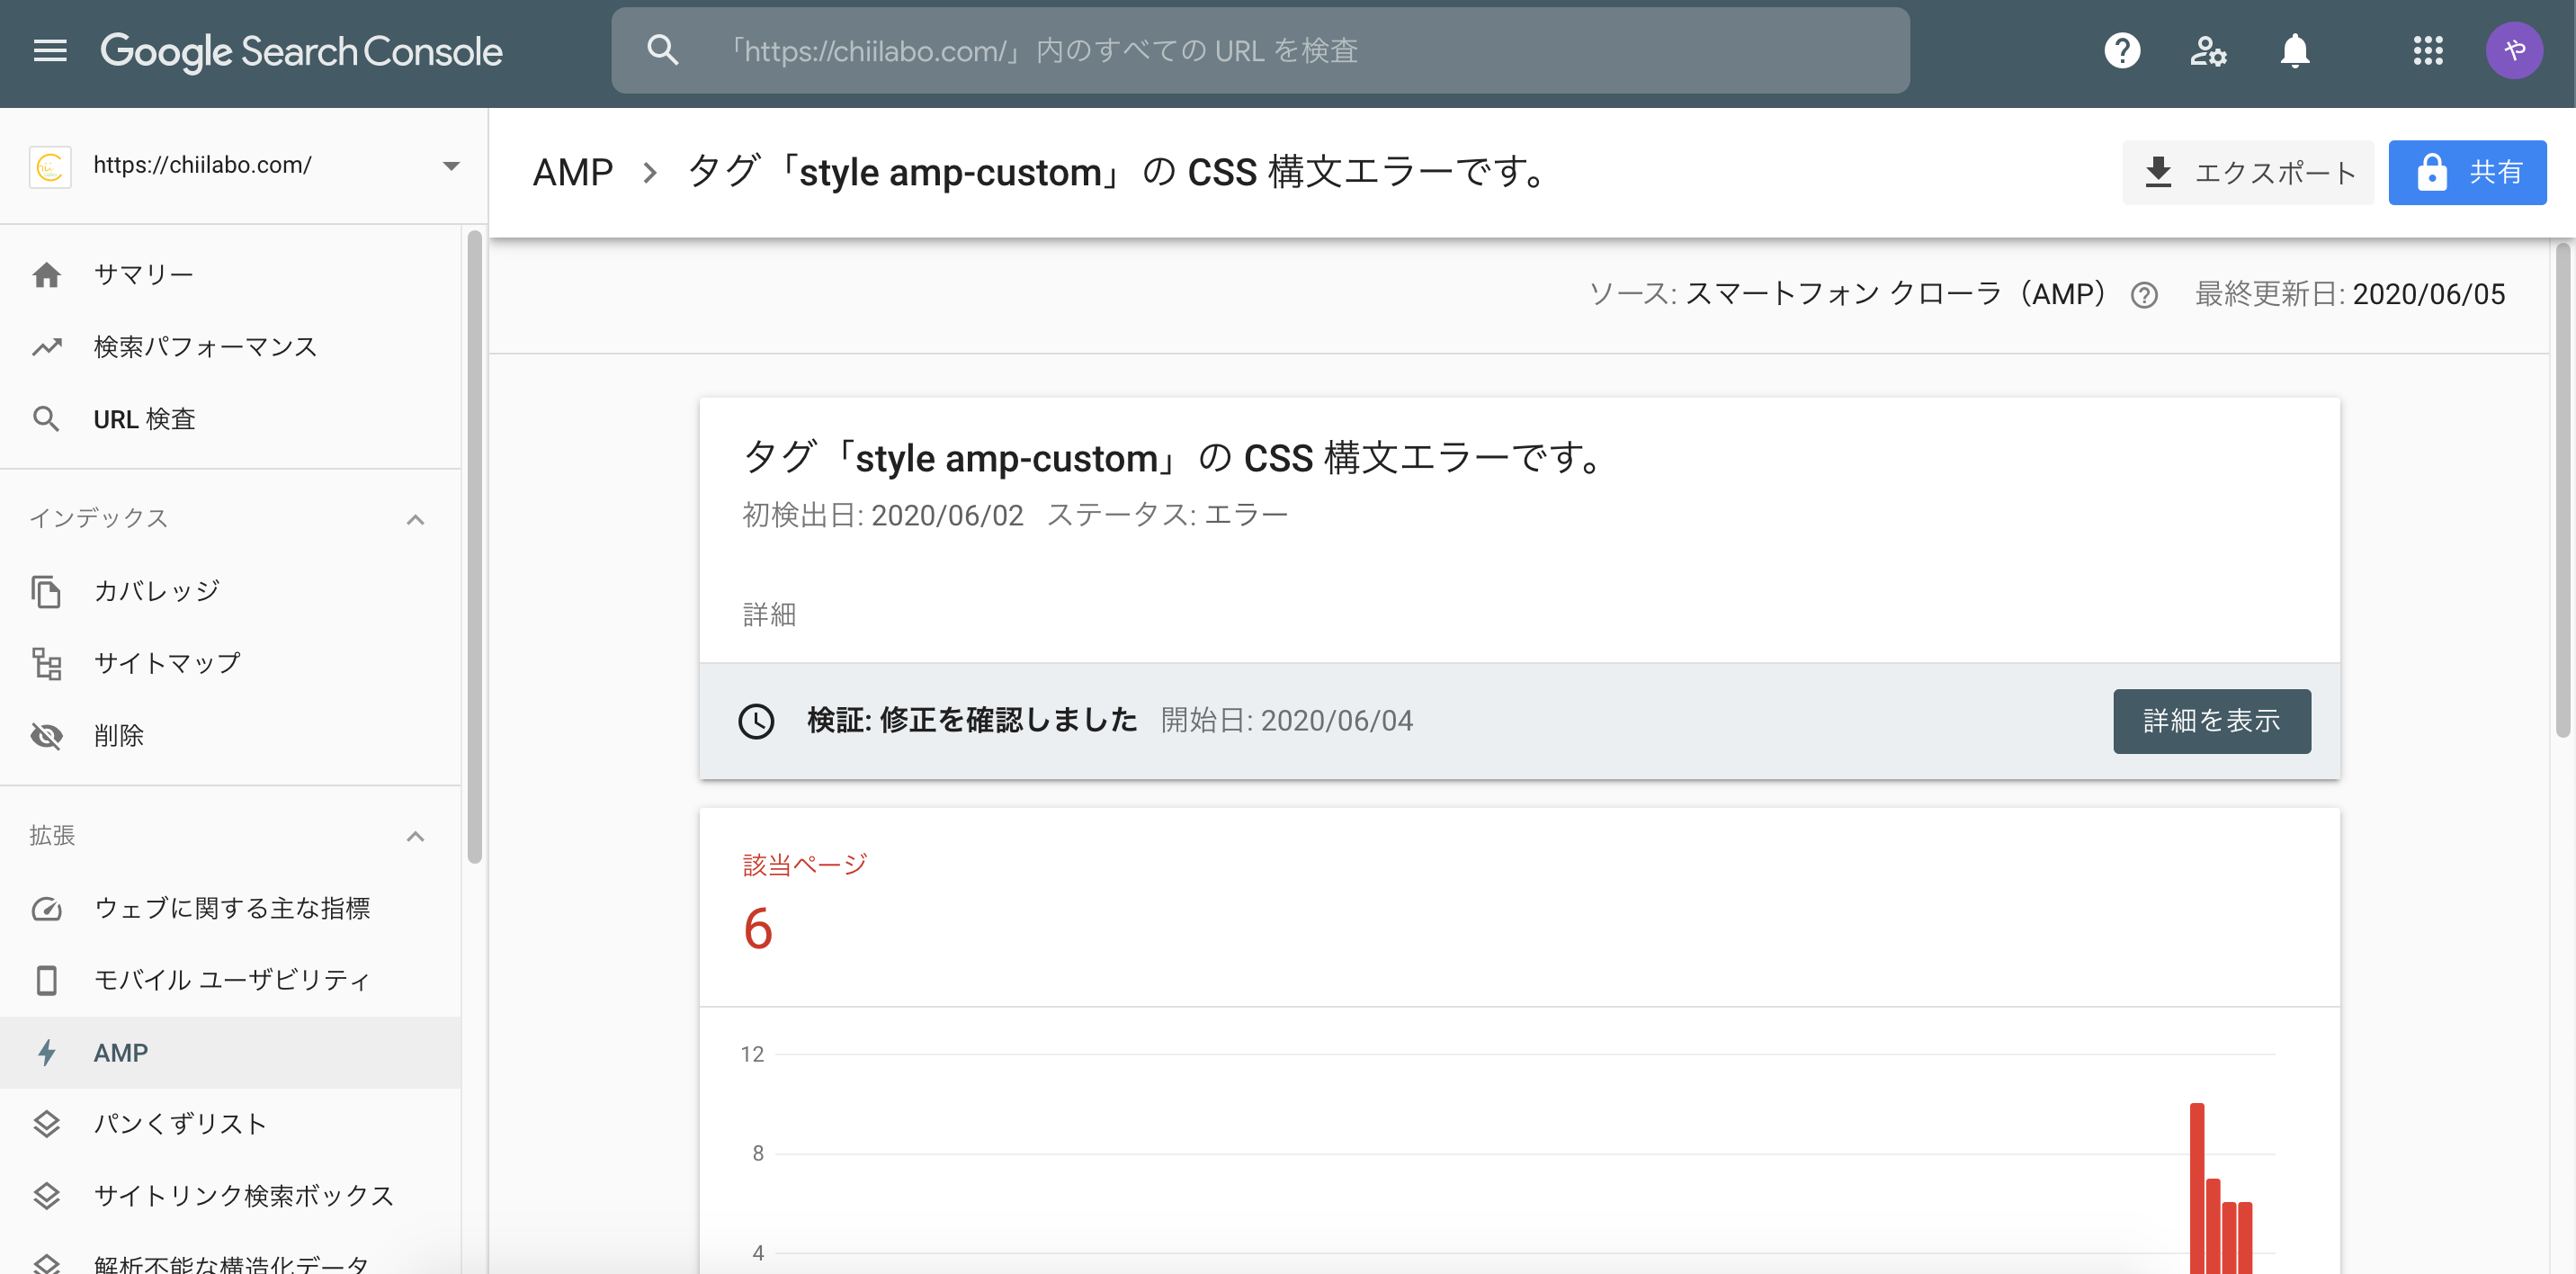Open the hamburger main menu

click(x=50, y=51)
